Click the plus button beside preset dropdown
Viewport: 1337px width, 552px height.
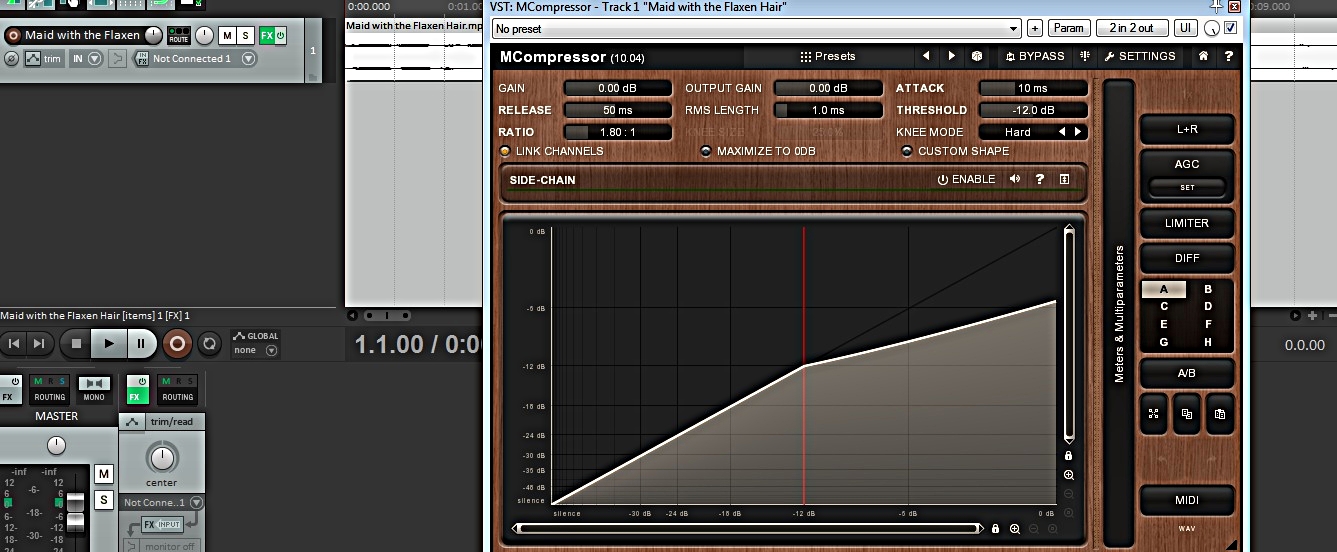pyautogui.click(x=1035, y=29)
